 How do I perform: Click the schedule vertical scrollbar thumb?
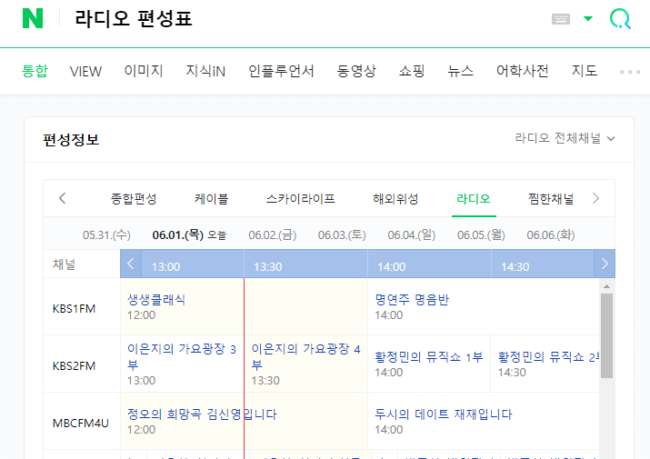click(x=606, y=336)
